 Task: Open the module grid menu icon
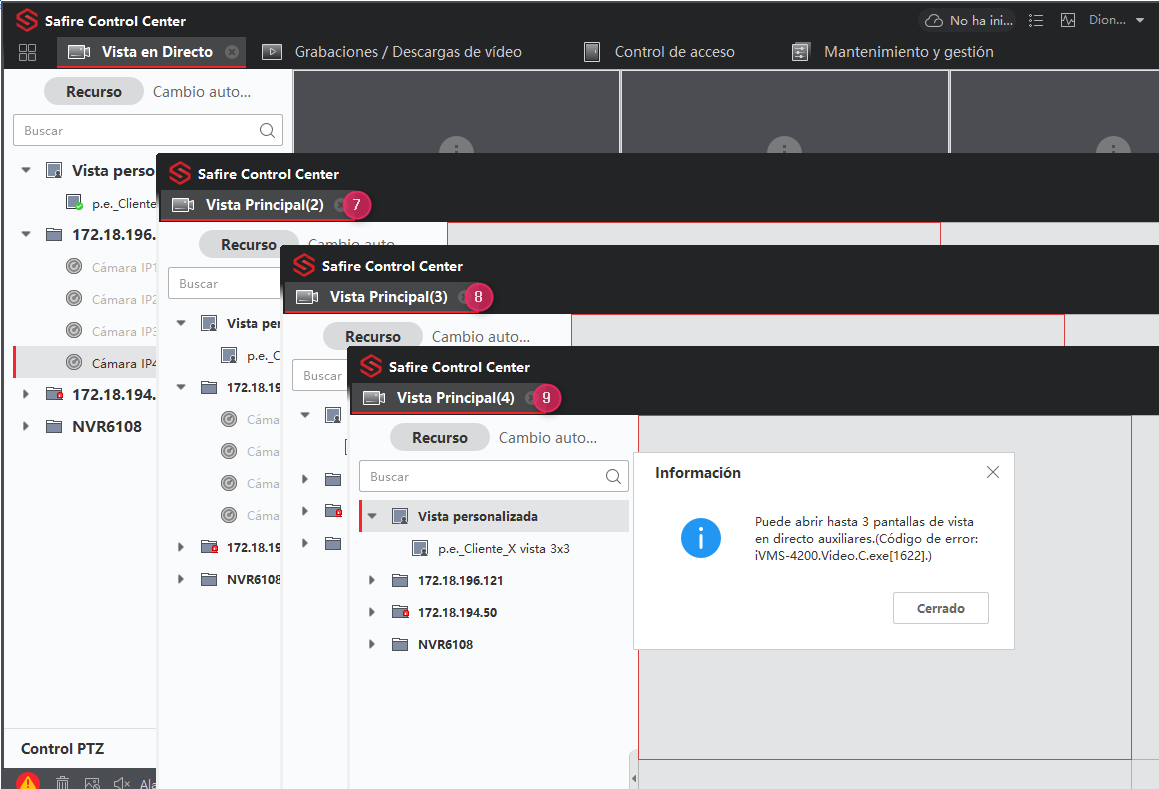27,52
